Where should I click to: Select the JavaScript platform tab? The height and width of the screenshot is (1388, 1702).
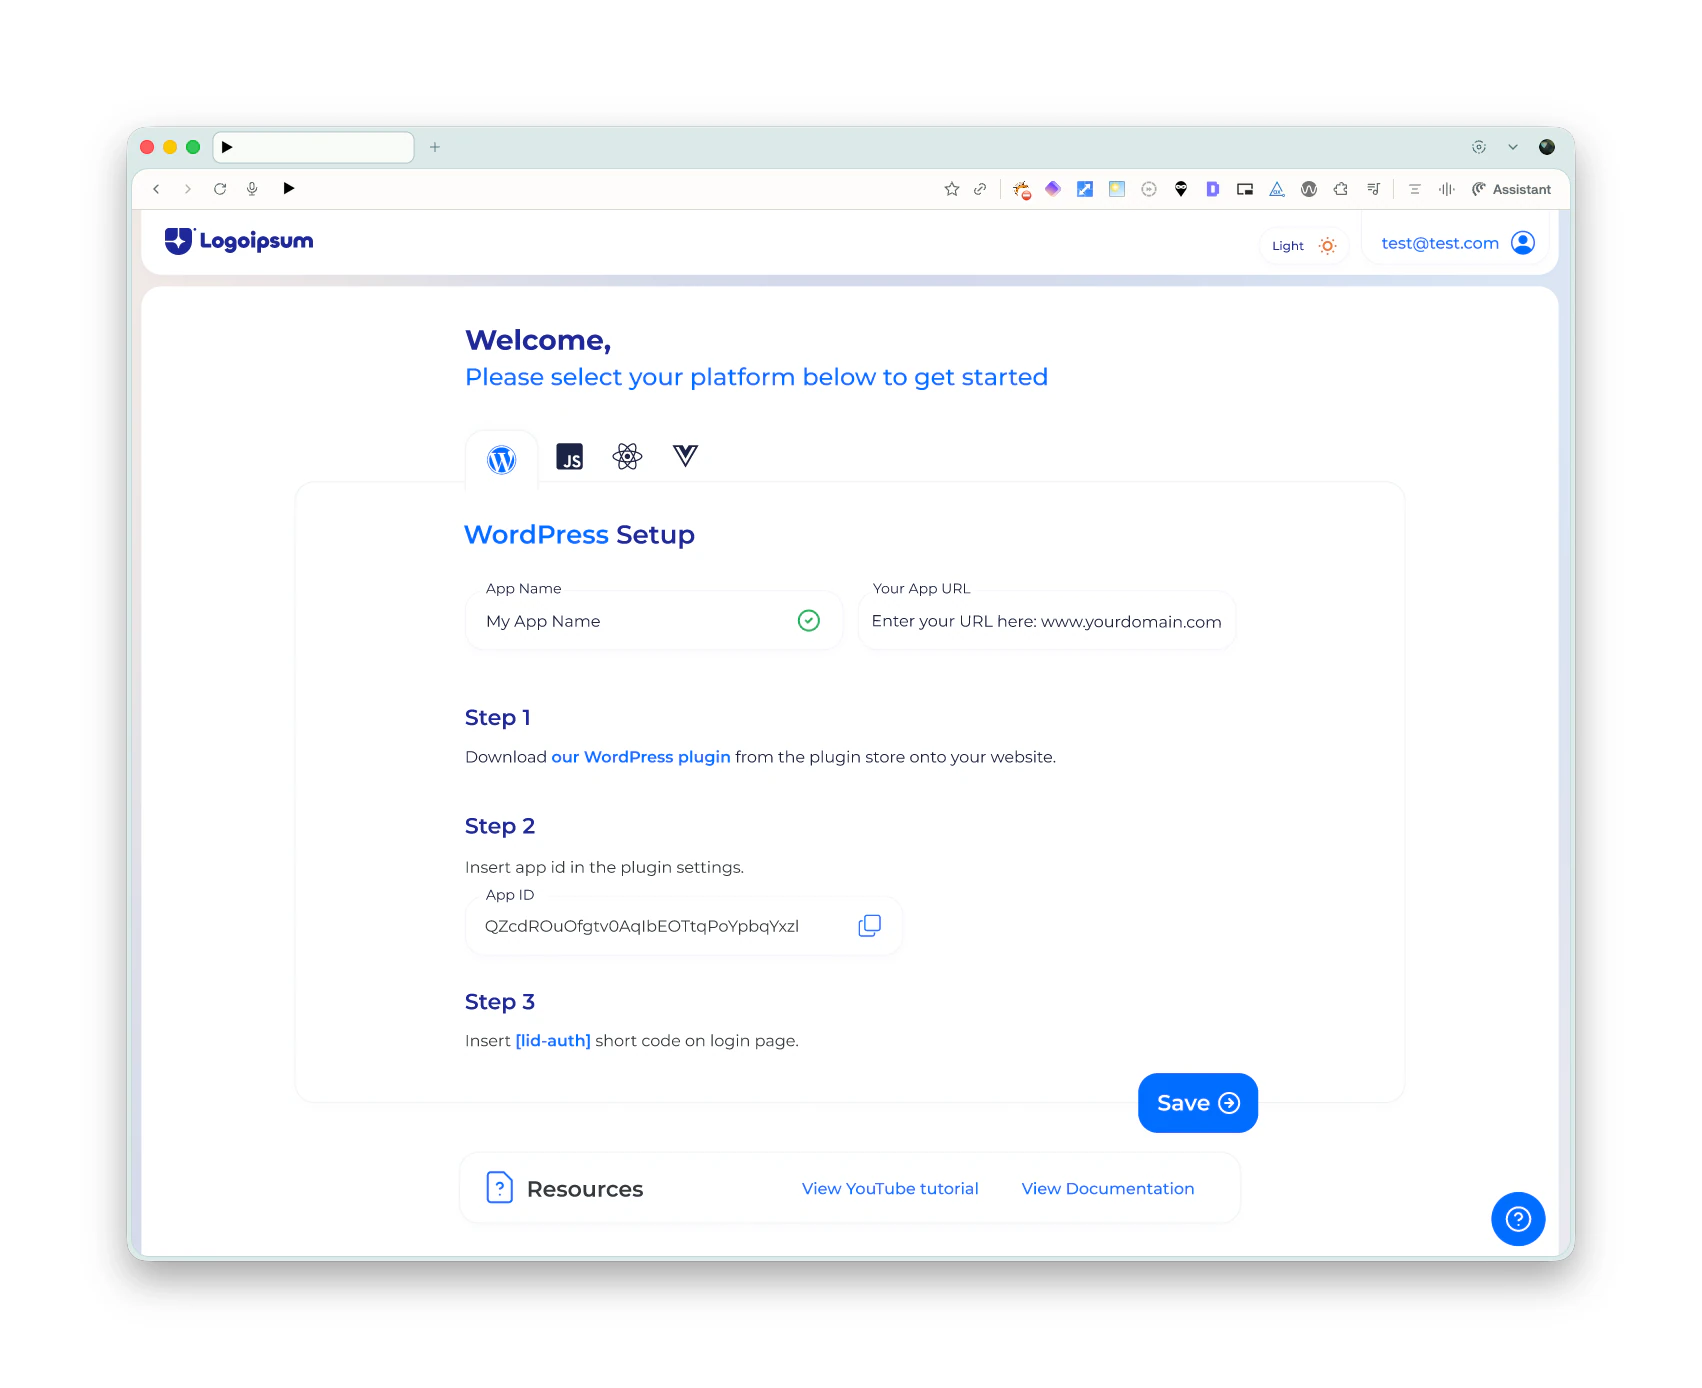tap(570, 457)
